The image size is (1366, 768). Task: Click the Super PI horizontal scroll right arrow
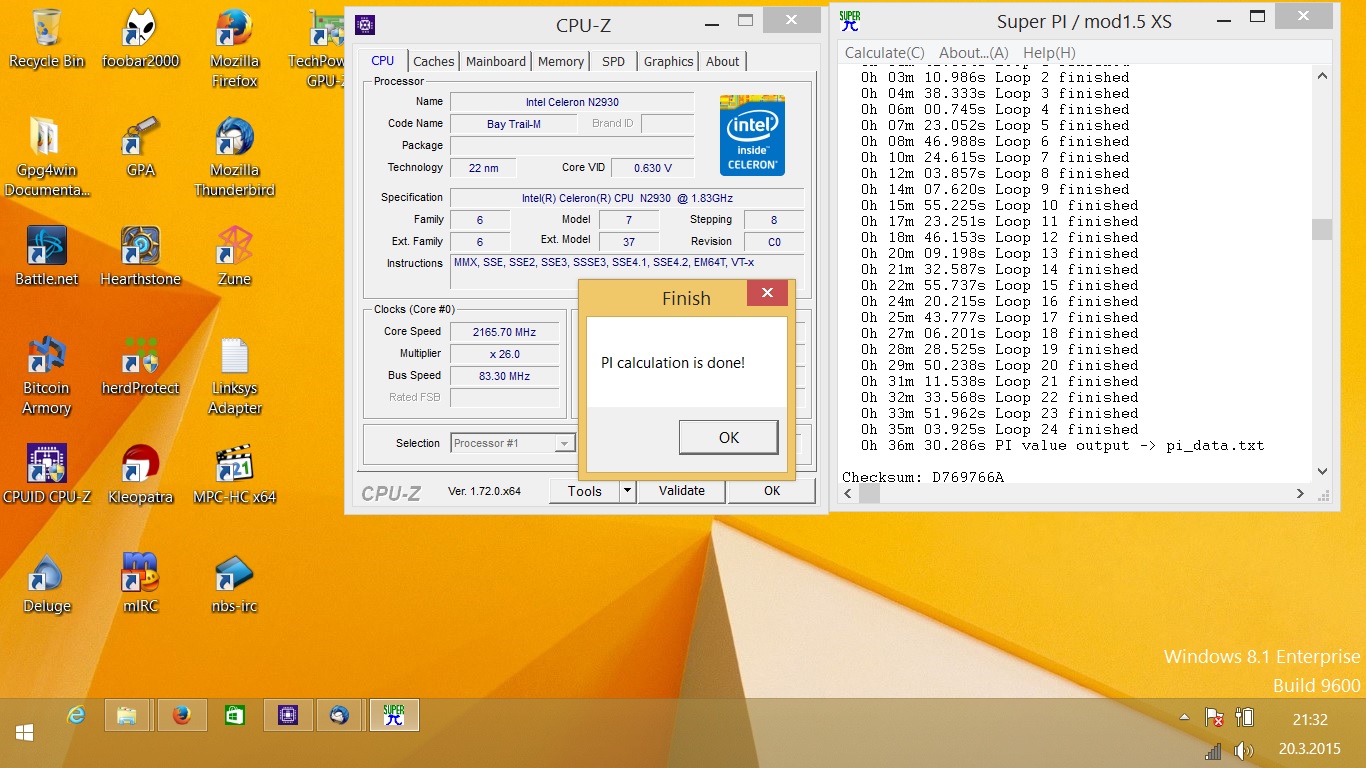coord(1300,493)
